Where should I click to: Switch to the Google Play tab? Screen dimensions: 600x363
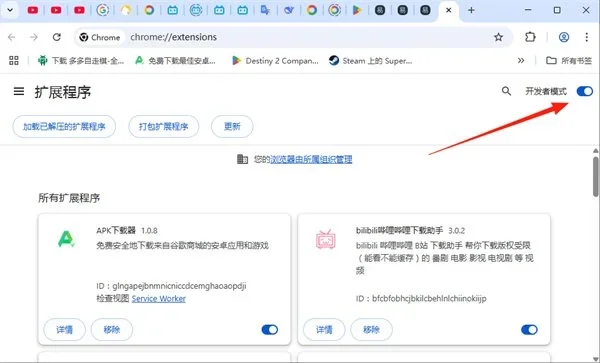click(357, 10)
